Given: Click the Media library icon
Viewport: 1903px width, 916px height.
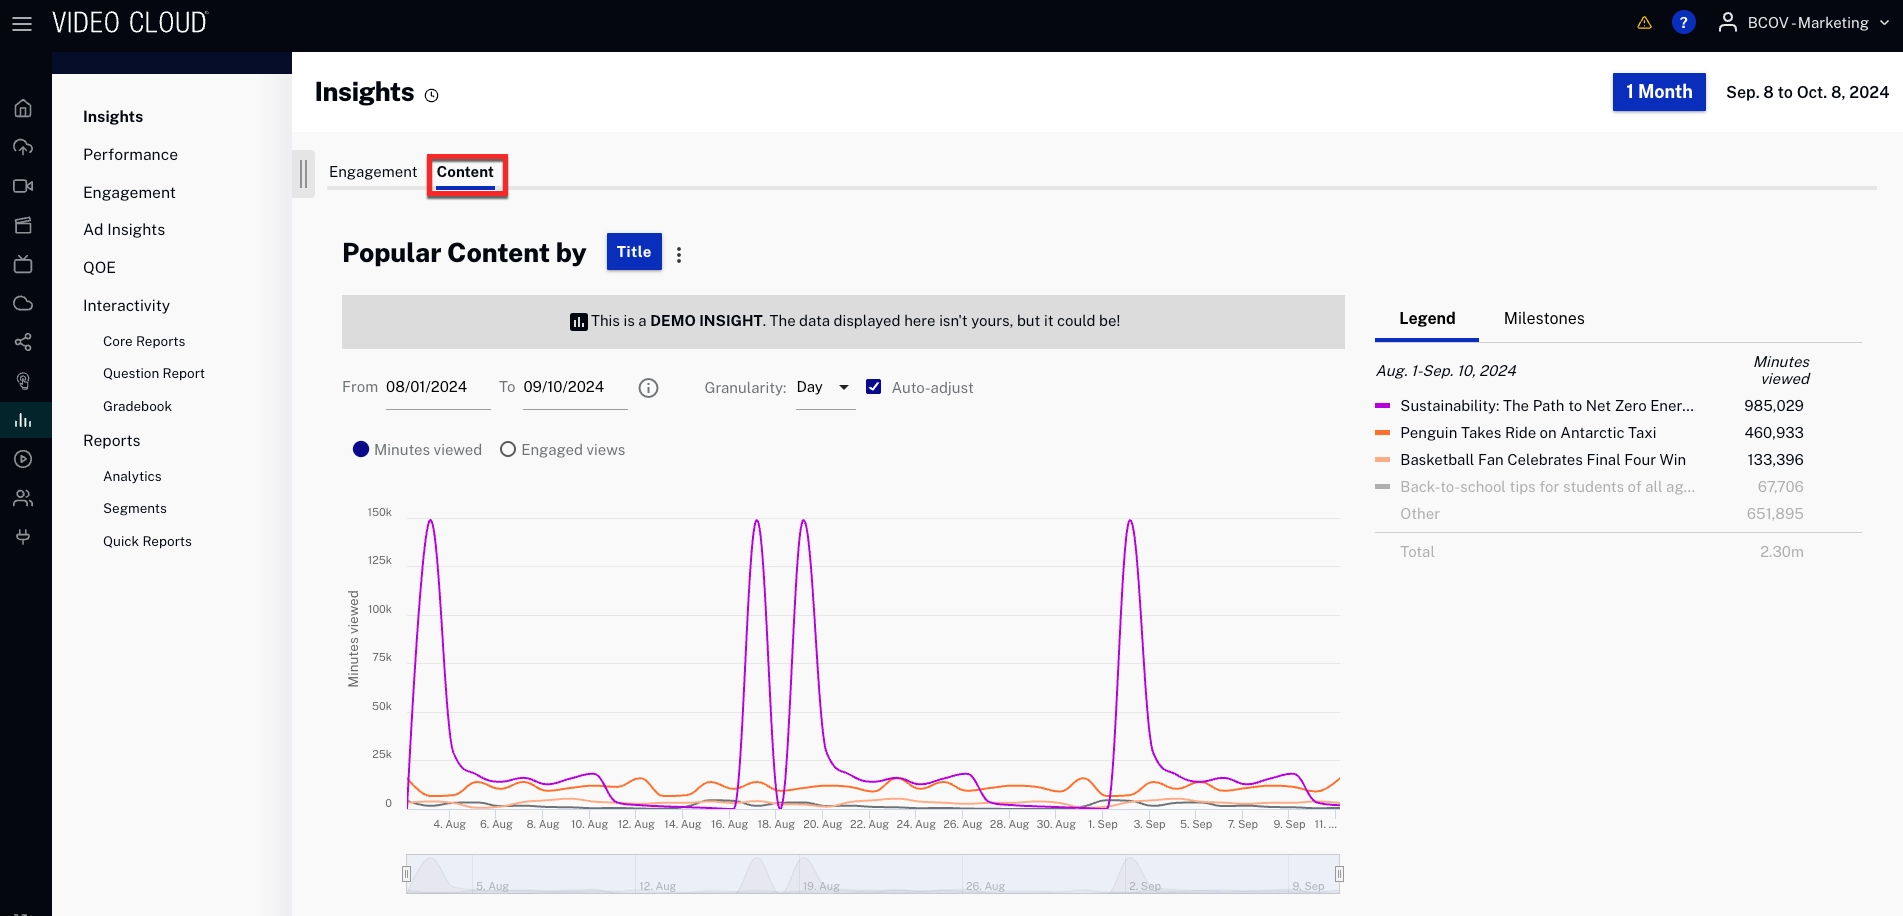Looking at the screenshot, I should tap(23, 224).
